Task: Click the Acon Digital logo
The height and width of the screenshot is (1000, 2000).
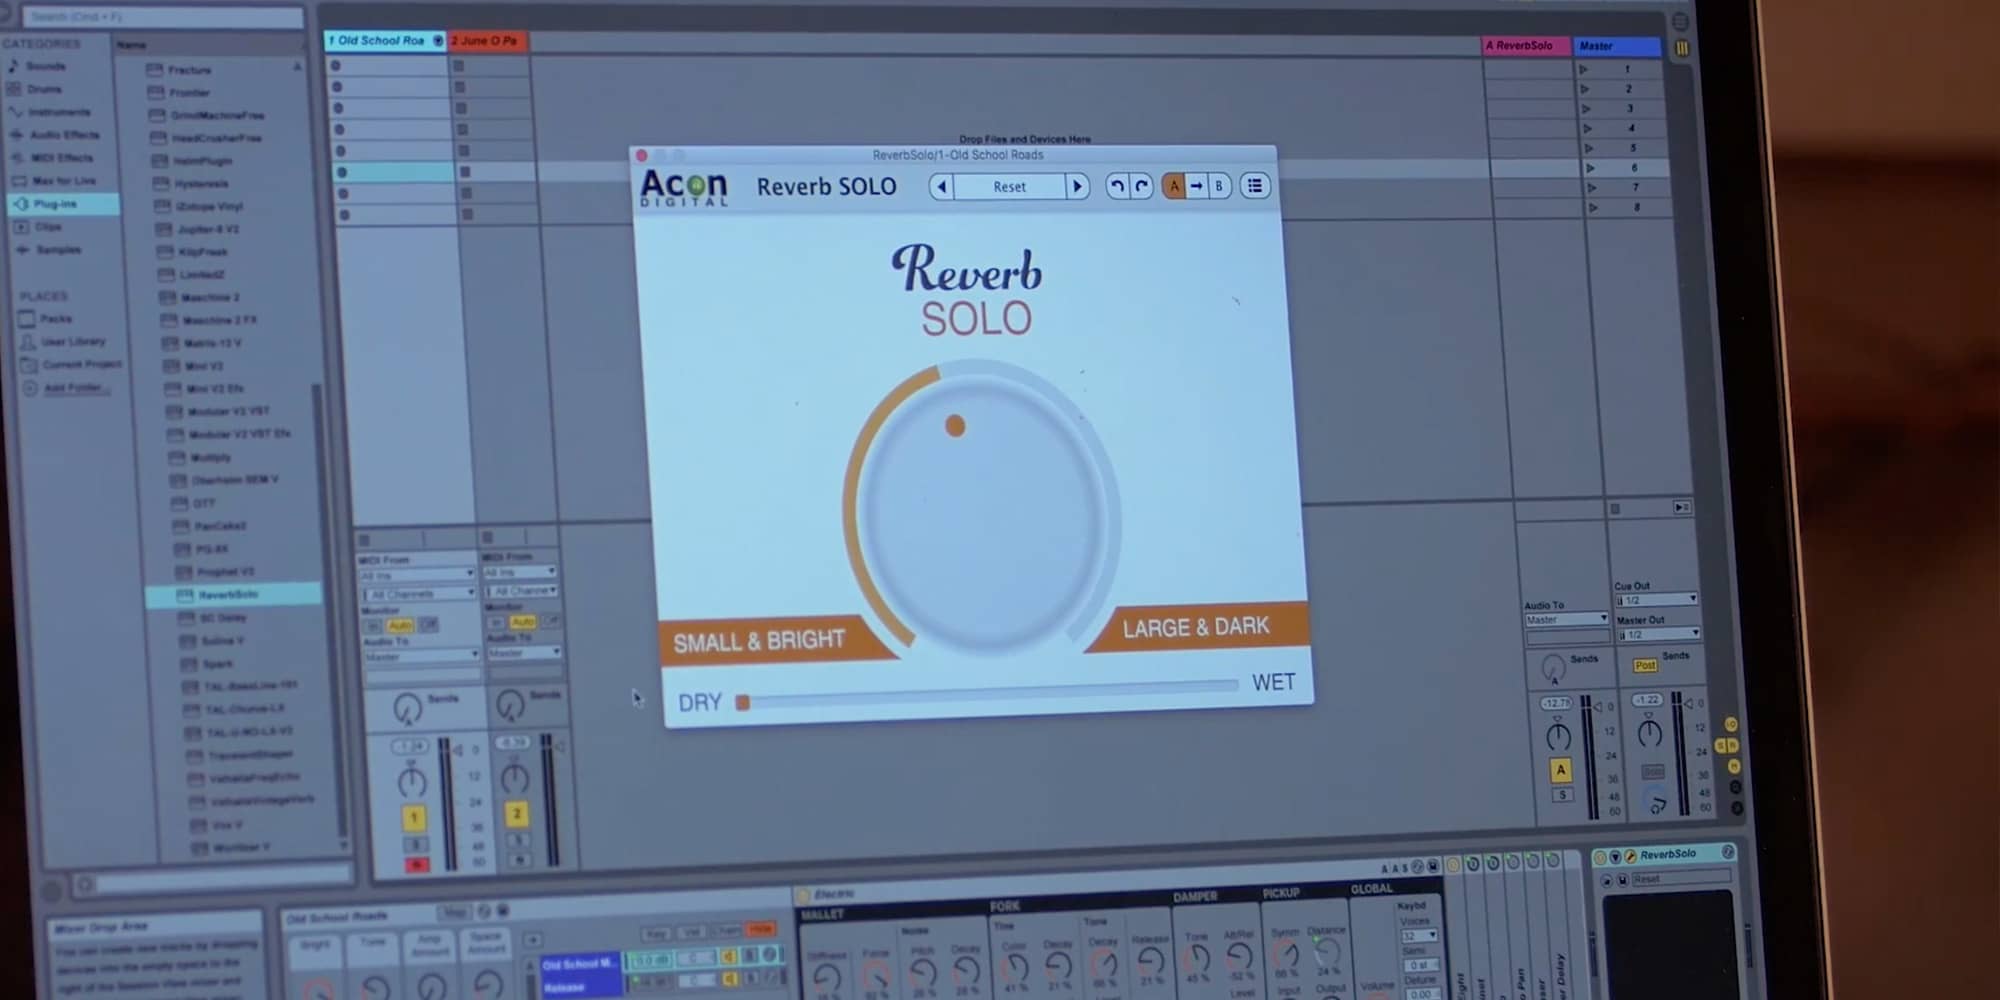Action: (x=684, y=187)
